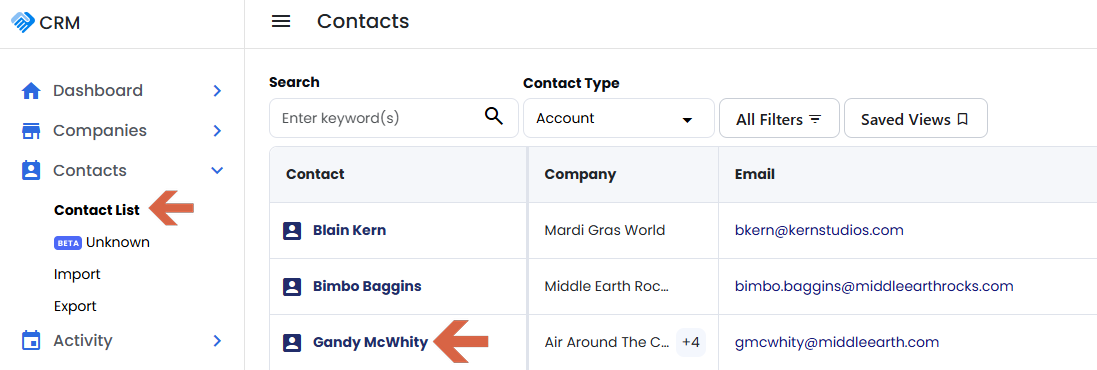Viewport: 1097px width, 370px height.
Task: Click the search keyword input field
Action: point(393,118)
